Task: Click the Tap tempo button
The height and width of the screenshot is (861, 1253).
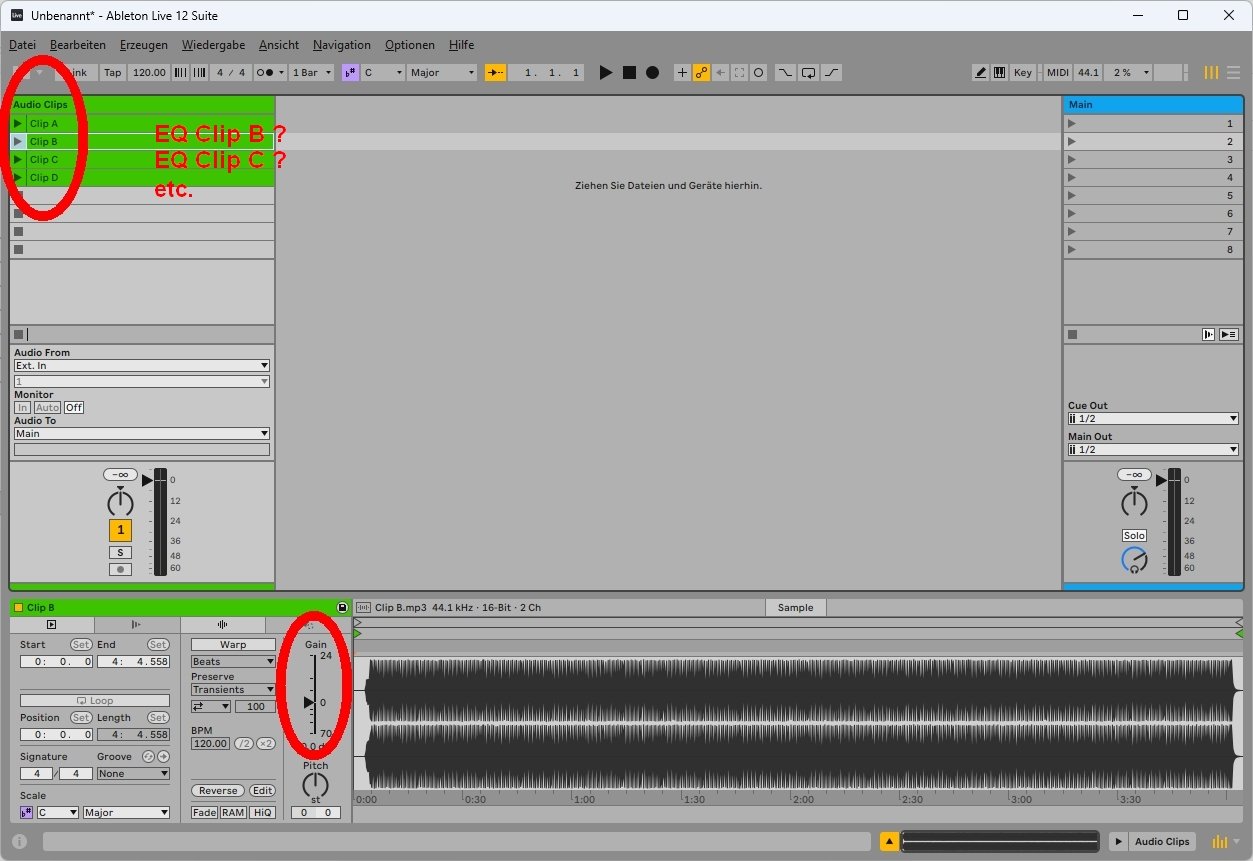Action: (112, 73)
